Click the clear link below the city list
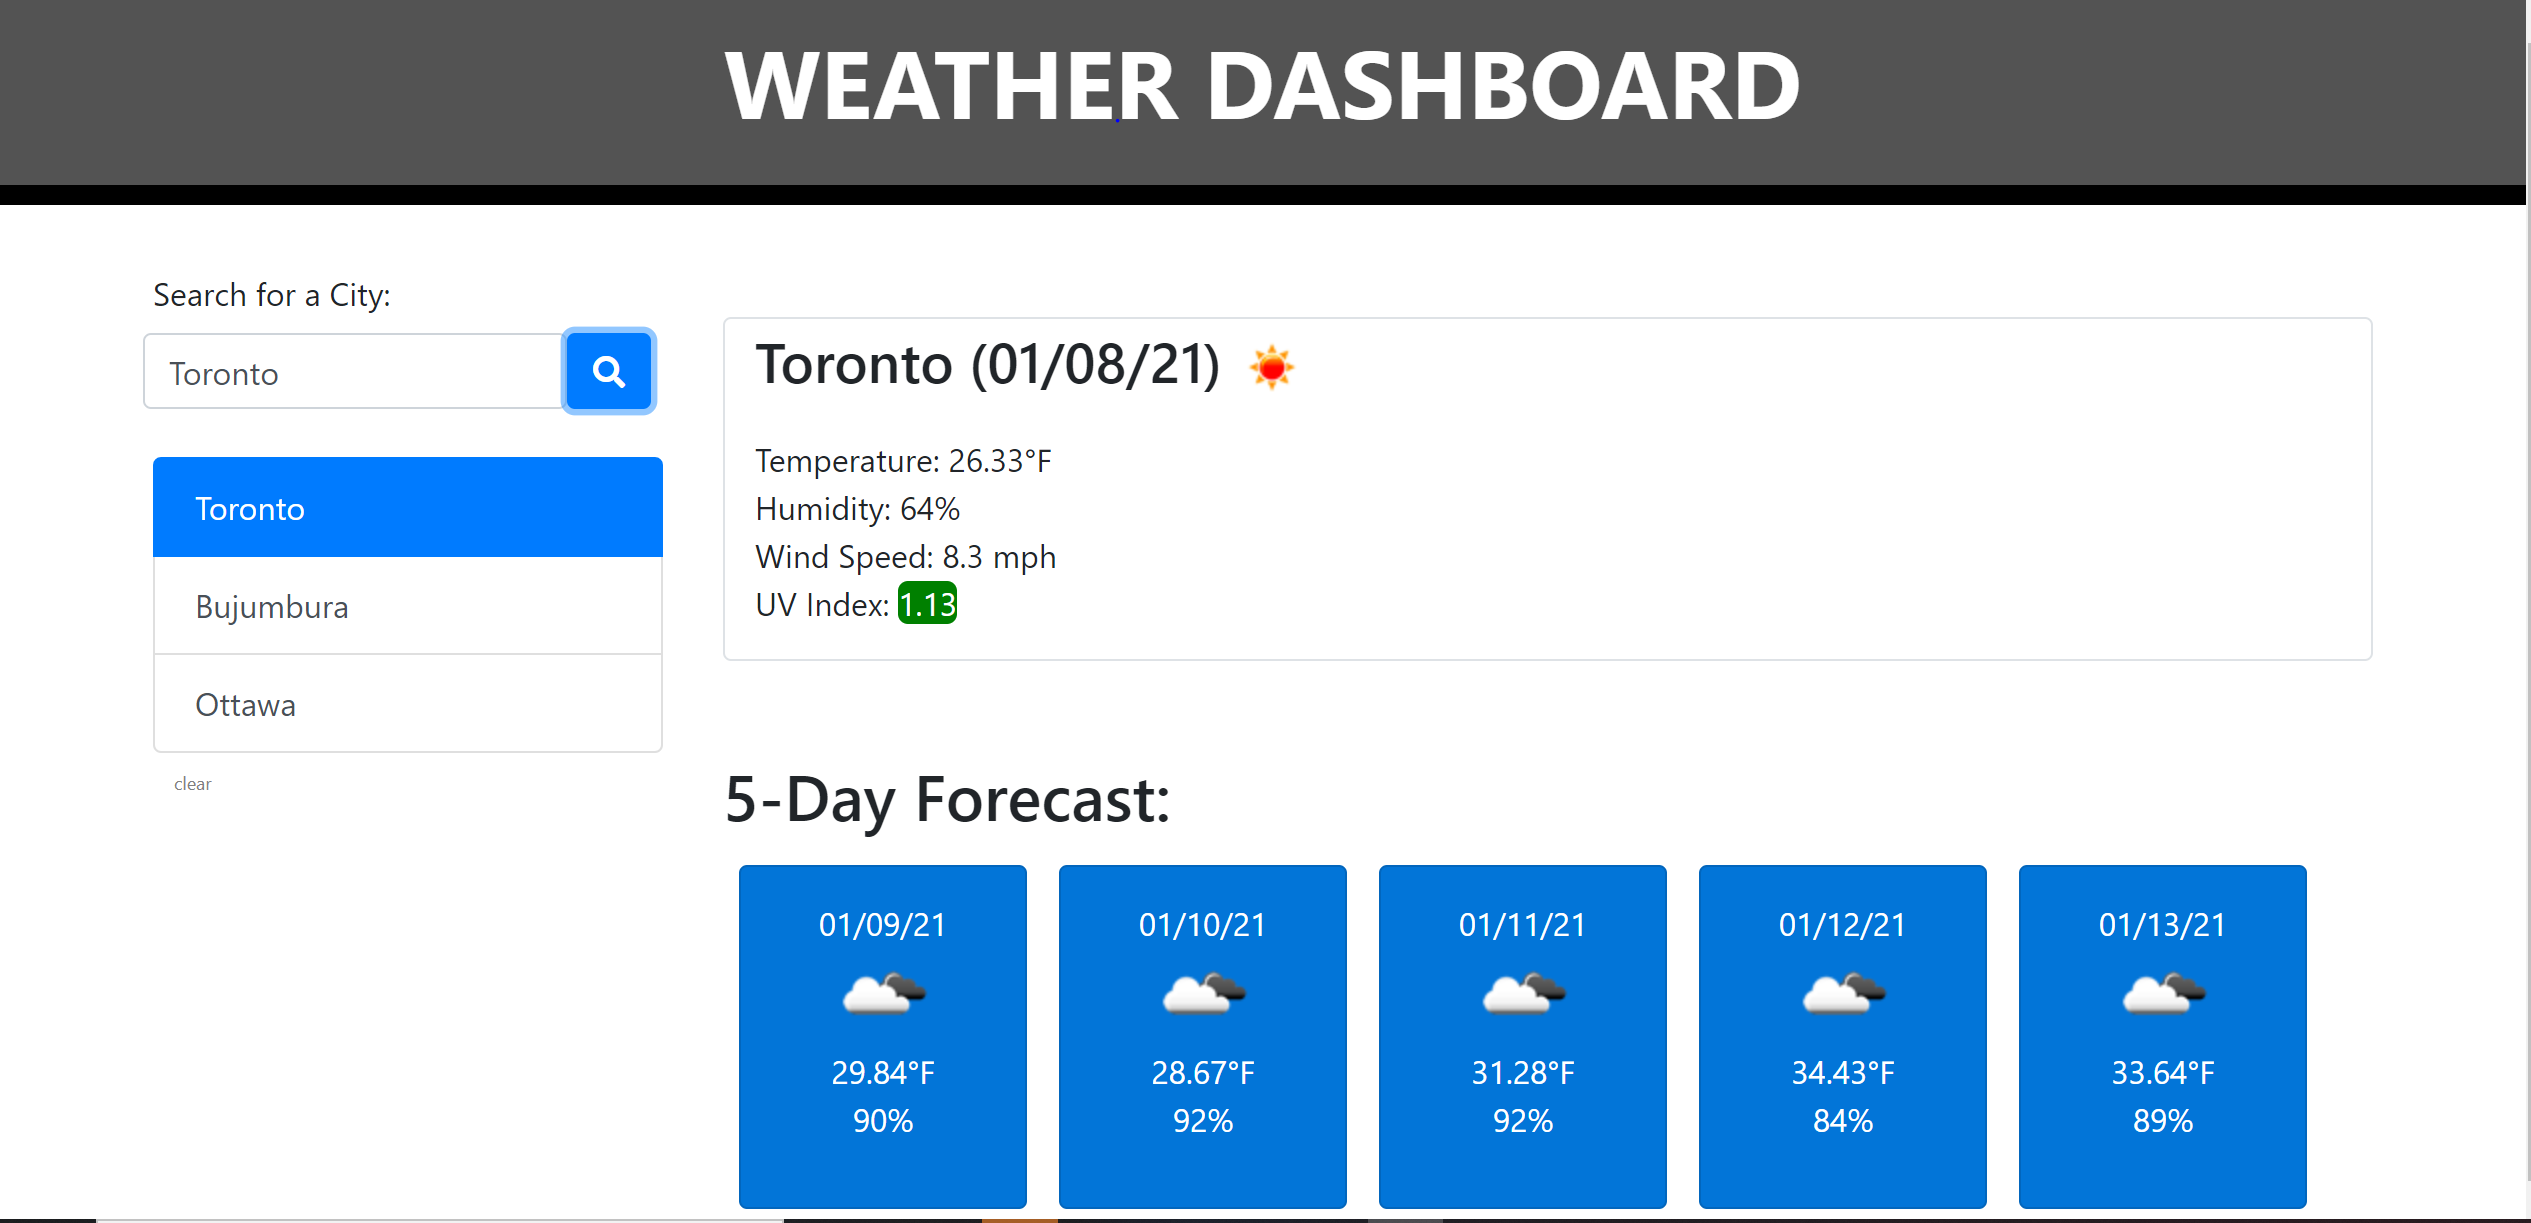This screenshot has width=2531, height=1223. tap(192, 783)
